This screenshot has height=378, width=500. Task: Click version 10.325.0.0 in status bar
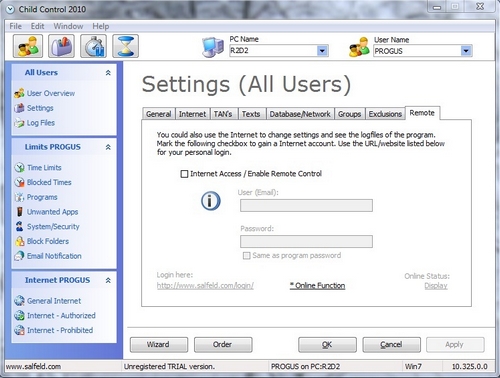point(469,366)
